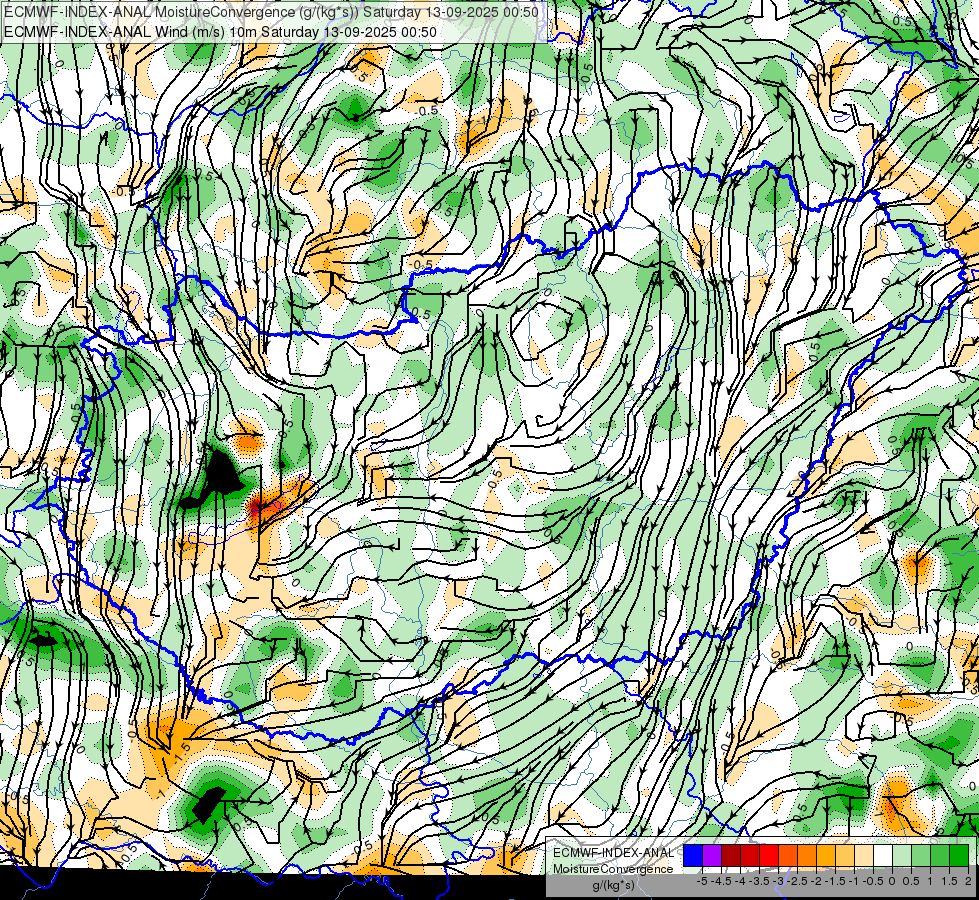The height and width of the screenshot is (900, 979).
Task: Click the purple legend swatch
Action: (x=712, y=856)
